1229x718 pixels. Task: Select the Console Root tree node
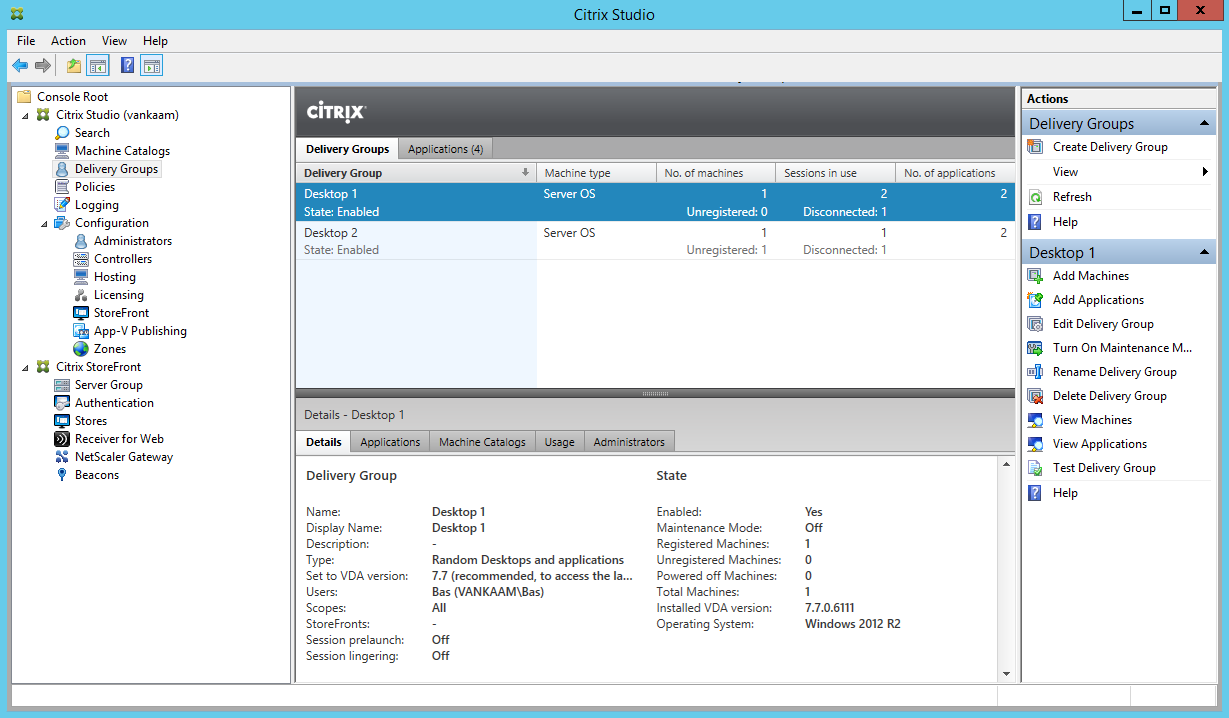[x=72, y=97]
